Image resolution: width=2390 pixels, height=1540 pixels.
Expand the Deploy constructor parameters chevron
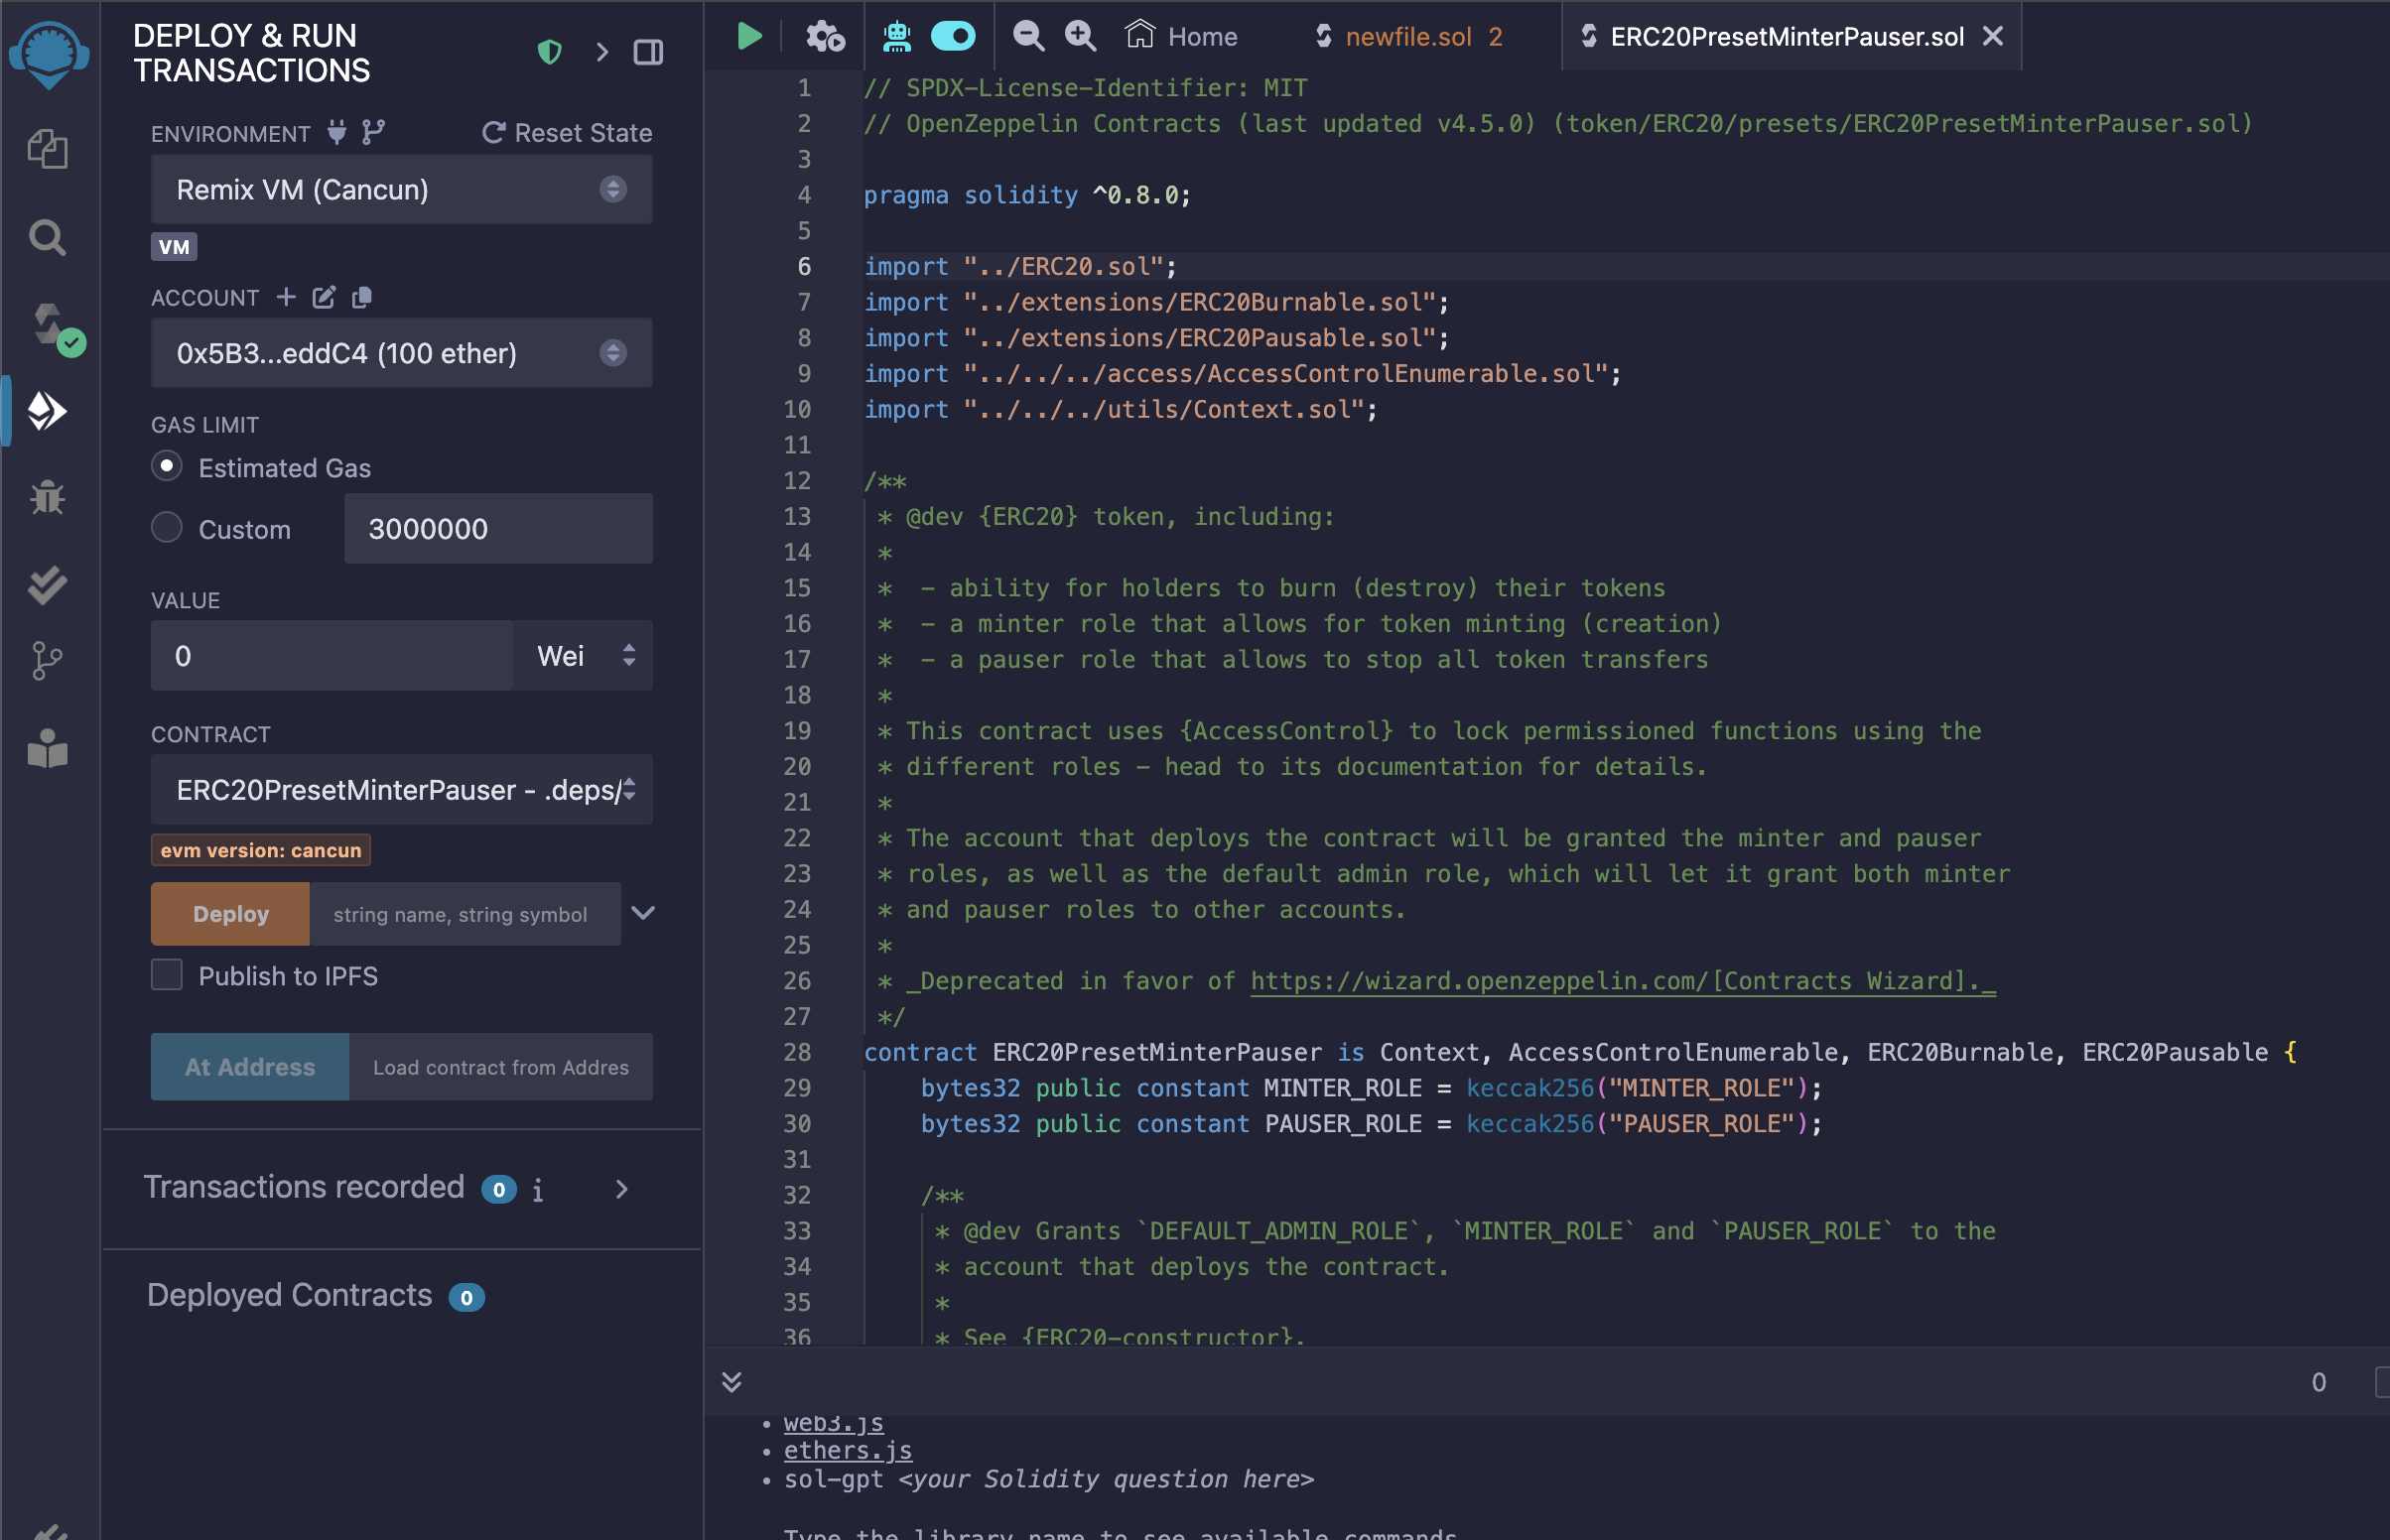pos(644,913)
